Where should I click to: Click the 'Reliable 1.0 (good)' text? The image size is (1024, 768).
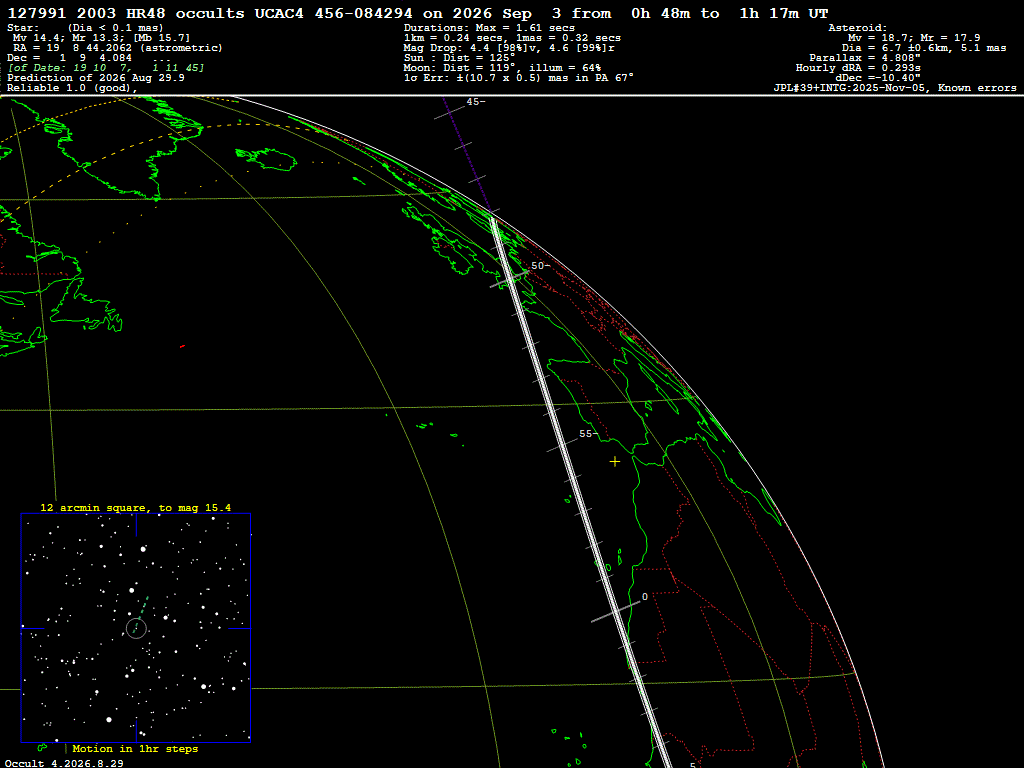[72, 88]
